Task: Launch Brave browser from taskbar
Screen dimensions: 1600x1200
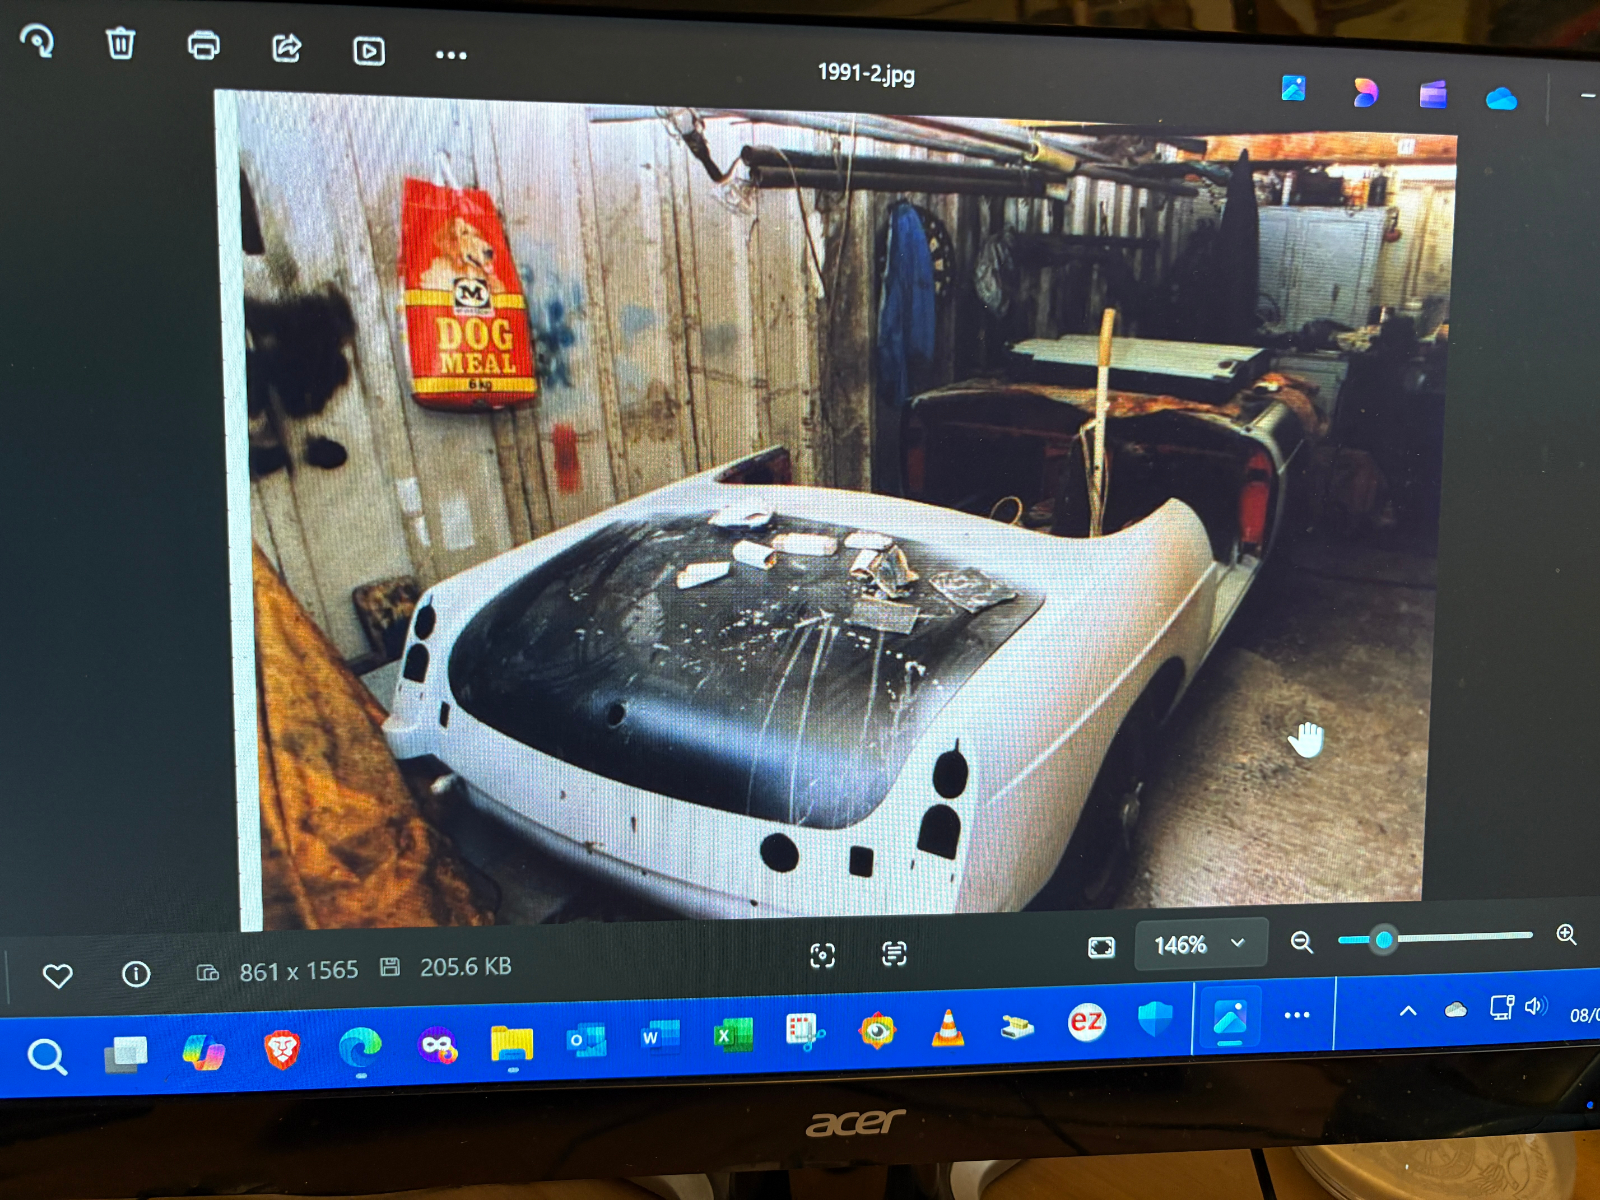Action: (282, 1050)
